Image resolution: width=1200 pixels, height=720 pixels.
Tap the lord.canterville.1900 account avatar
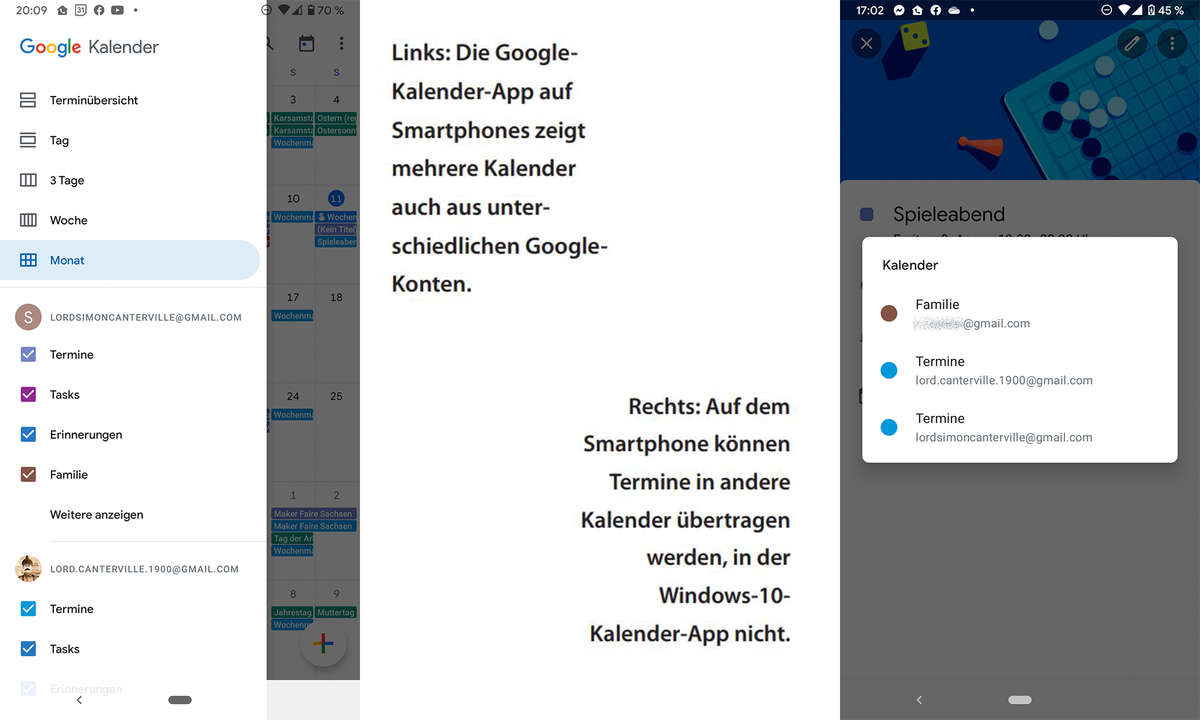point(28,568)
